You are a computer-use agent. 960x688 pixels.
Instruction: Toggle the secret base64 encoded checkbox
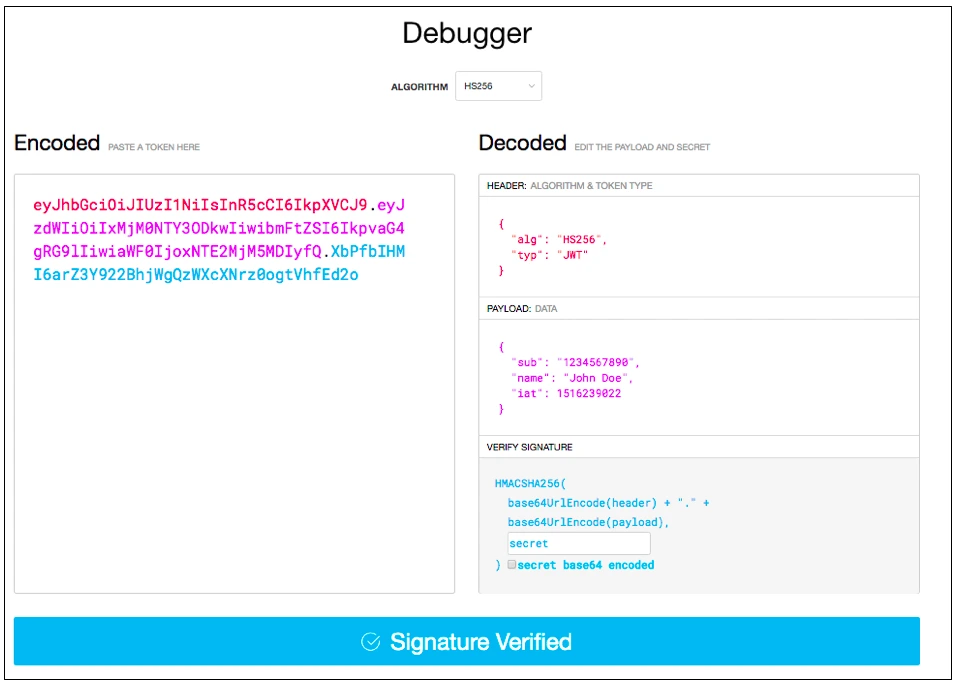pyautogui.click(x=512, y=564)
